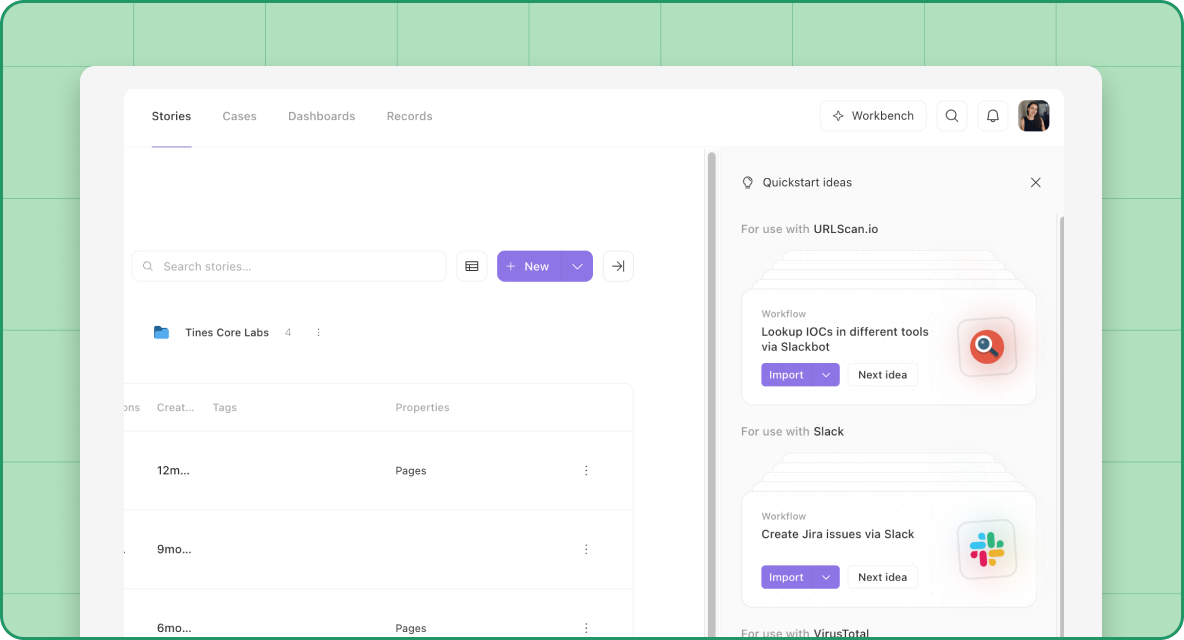1184x640 pixels.
Task: Click the Create Jira issues via Slack title
Action: [x=837, y=534]
